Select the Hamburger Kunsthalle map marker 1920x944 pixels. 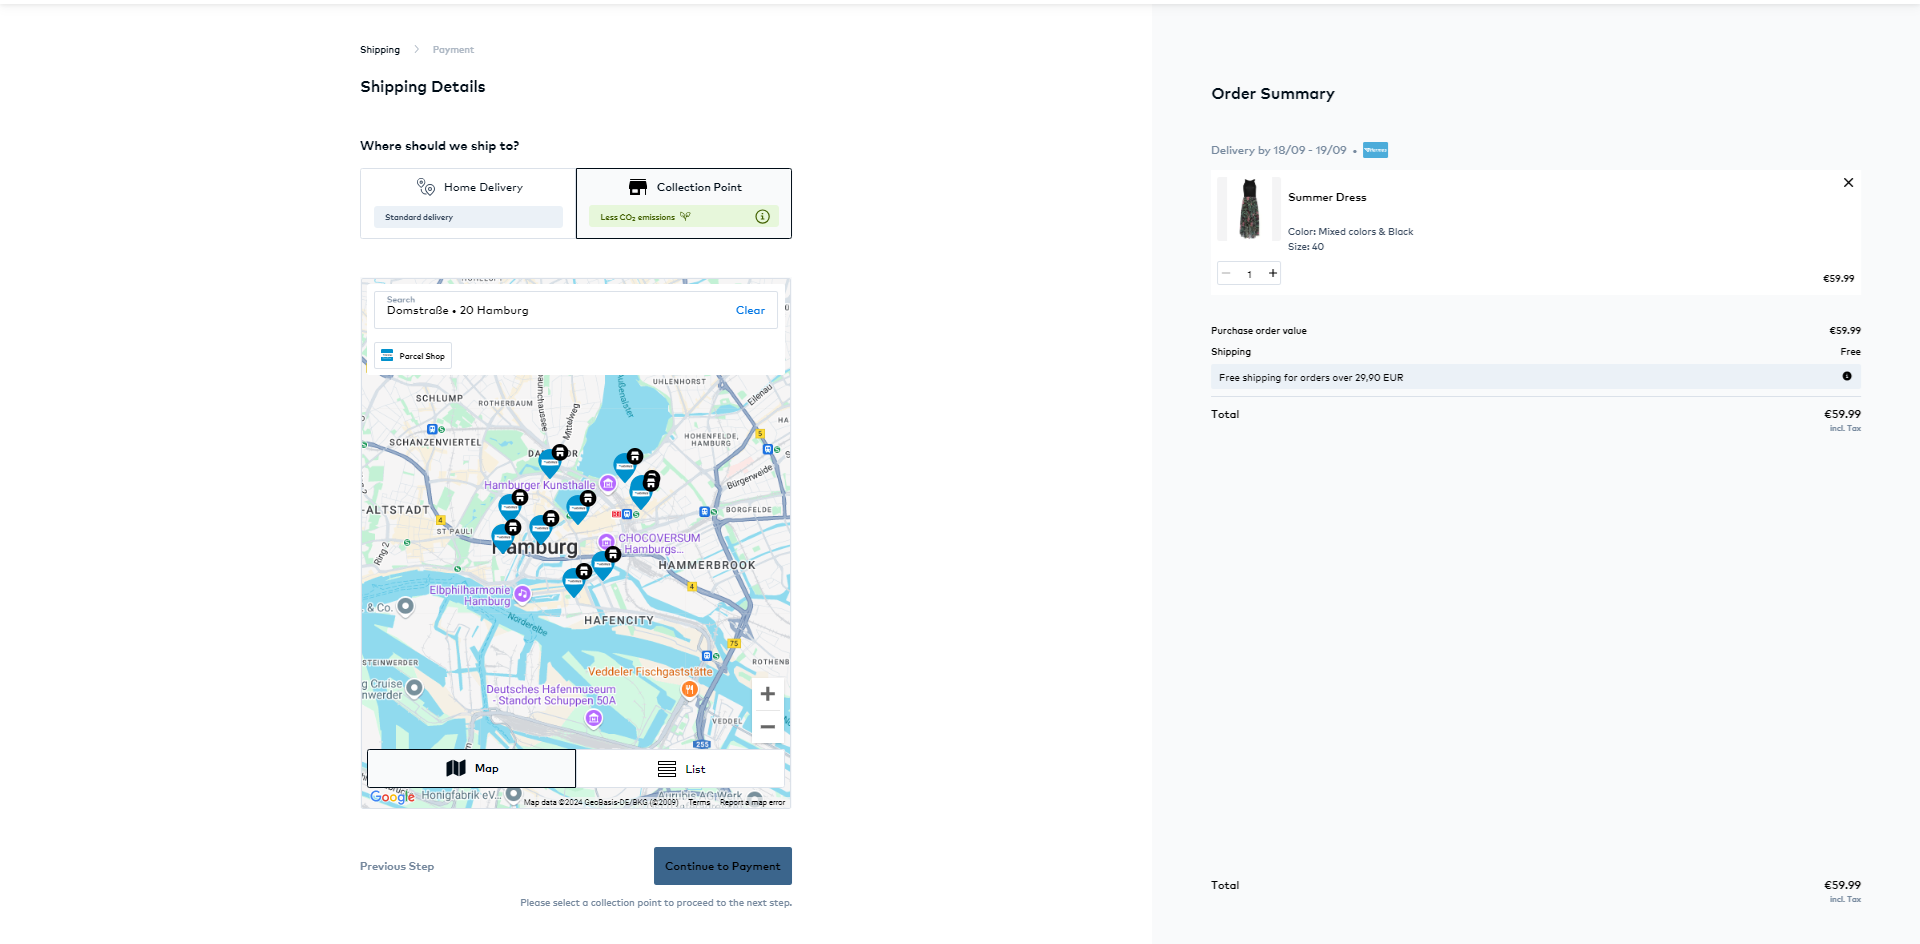pyautogui.click(x=608, y=485)
